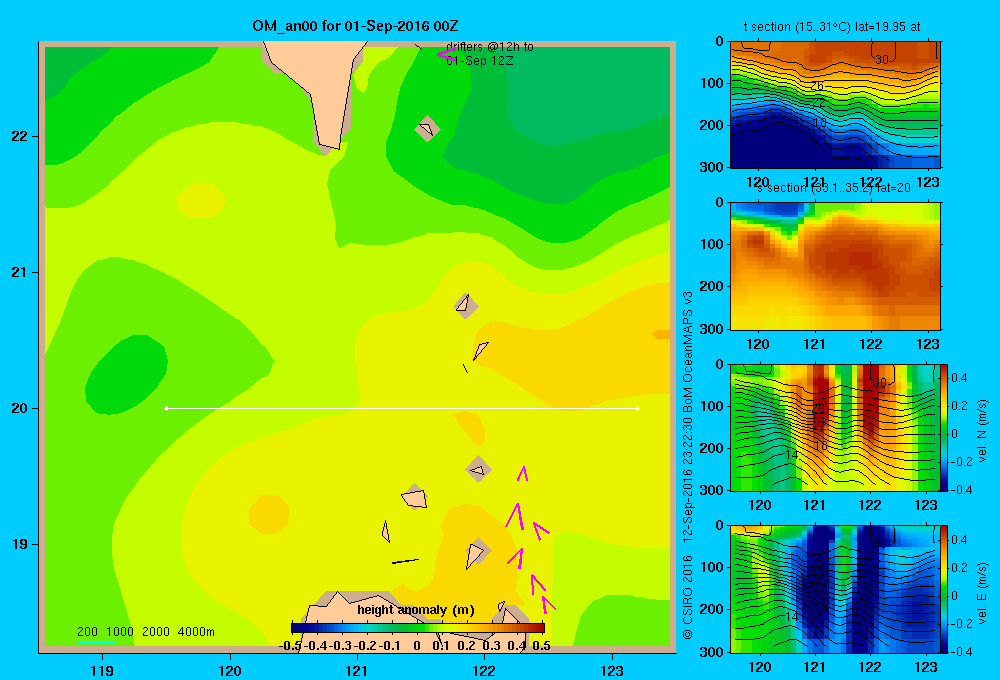Click the latitude 19 axis label on main map
This screenshot has height=680, width=1000.
19,544
